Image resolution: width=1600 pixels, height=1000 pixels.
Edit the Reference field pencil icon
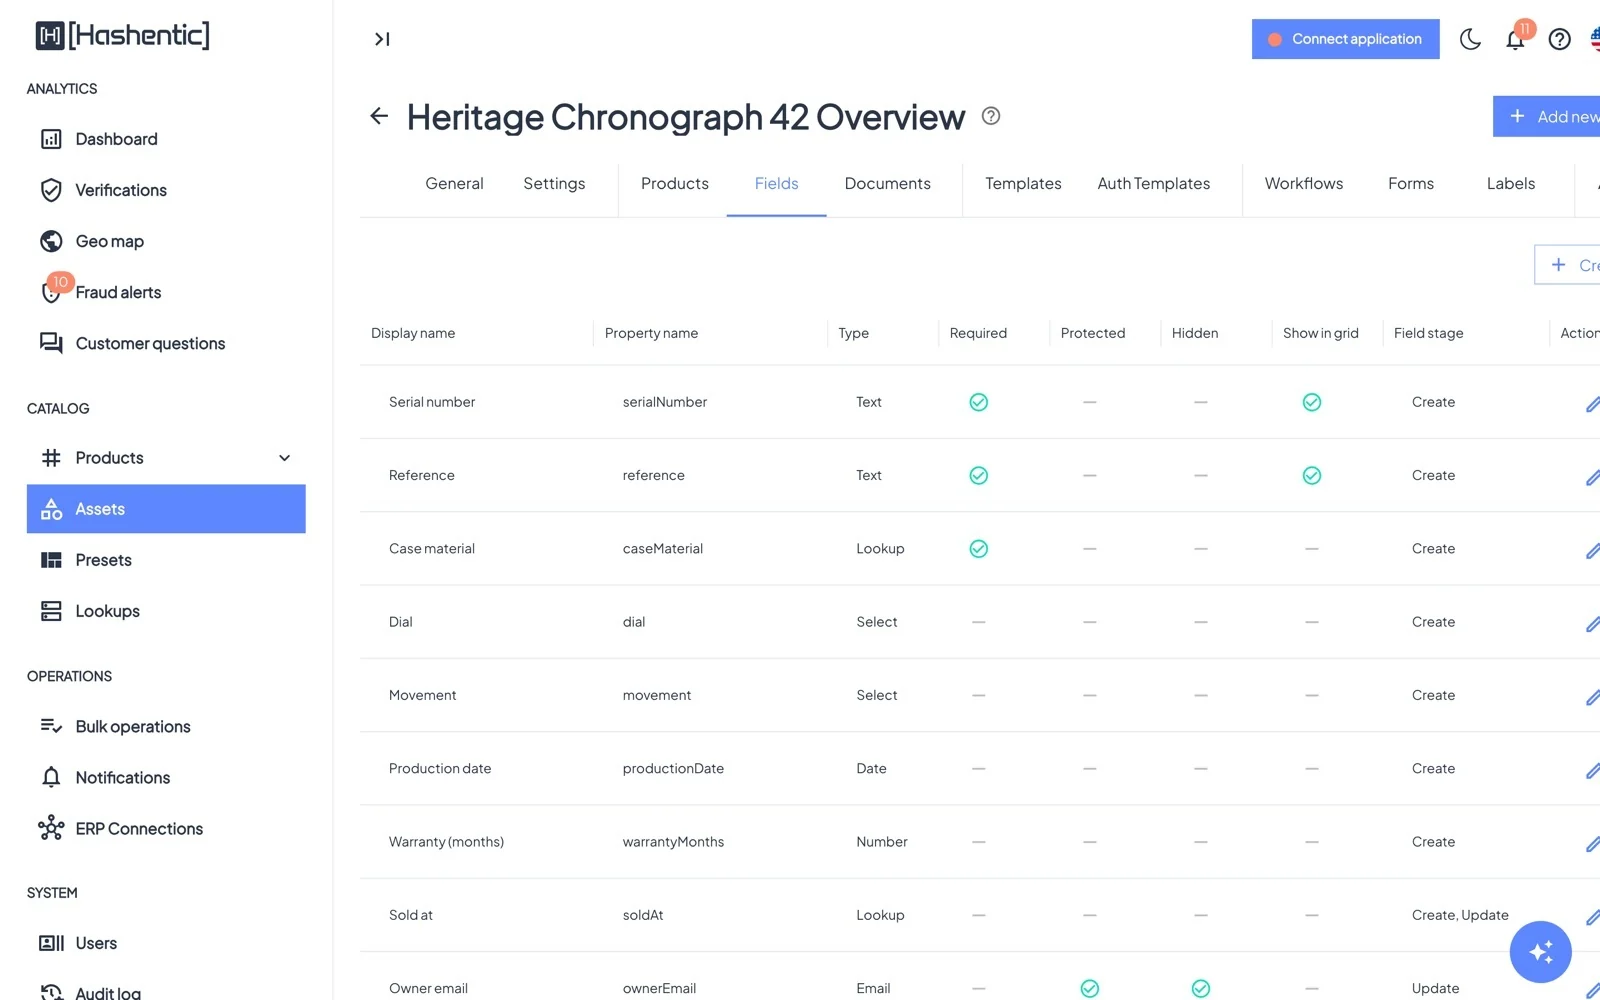[x=1592, y=477]
